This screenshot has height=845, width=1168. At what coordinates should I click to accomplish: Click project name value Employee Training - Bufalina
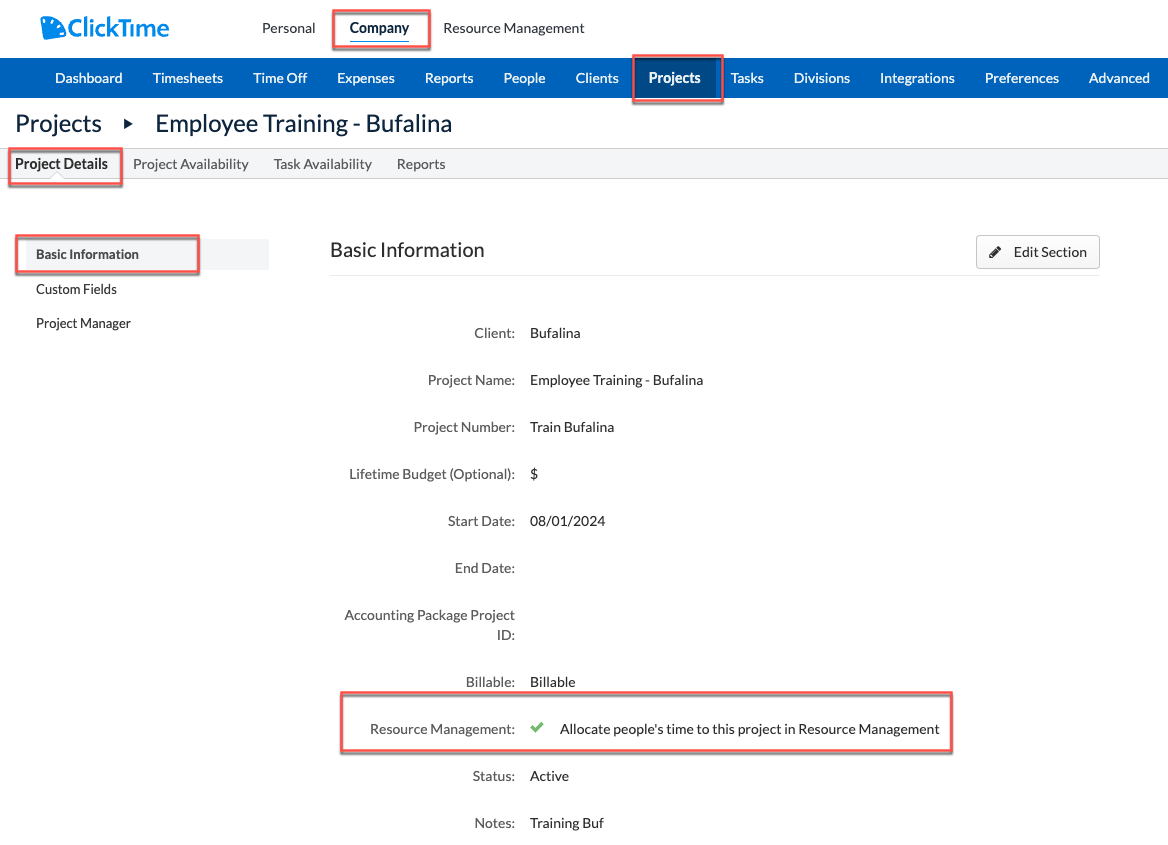(616, 380)
